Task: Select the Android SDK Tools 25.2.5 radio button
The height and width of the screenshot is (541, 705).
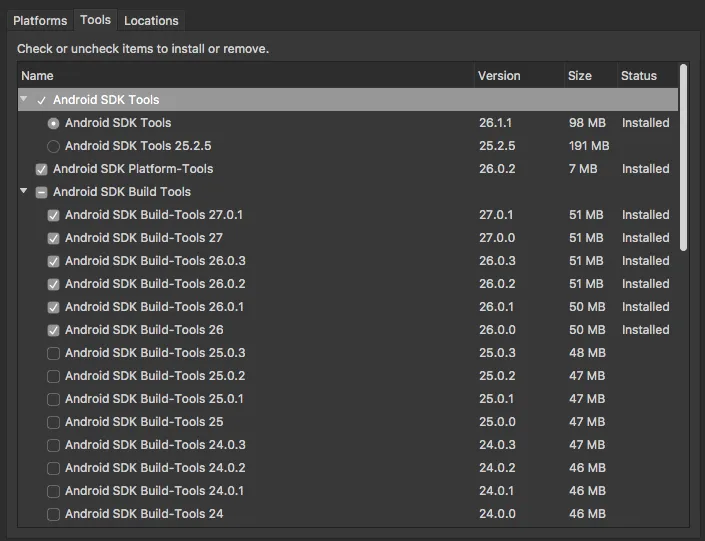Action: pos(54,146)
